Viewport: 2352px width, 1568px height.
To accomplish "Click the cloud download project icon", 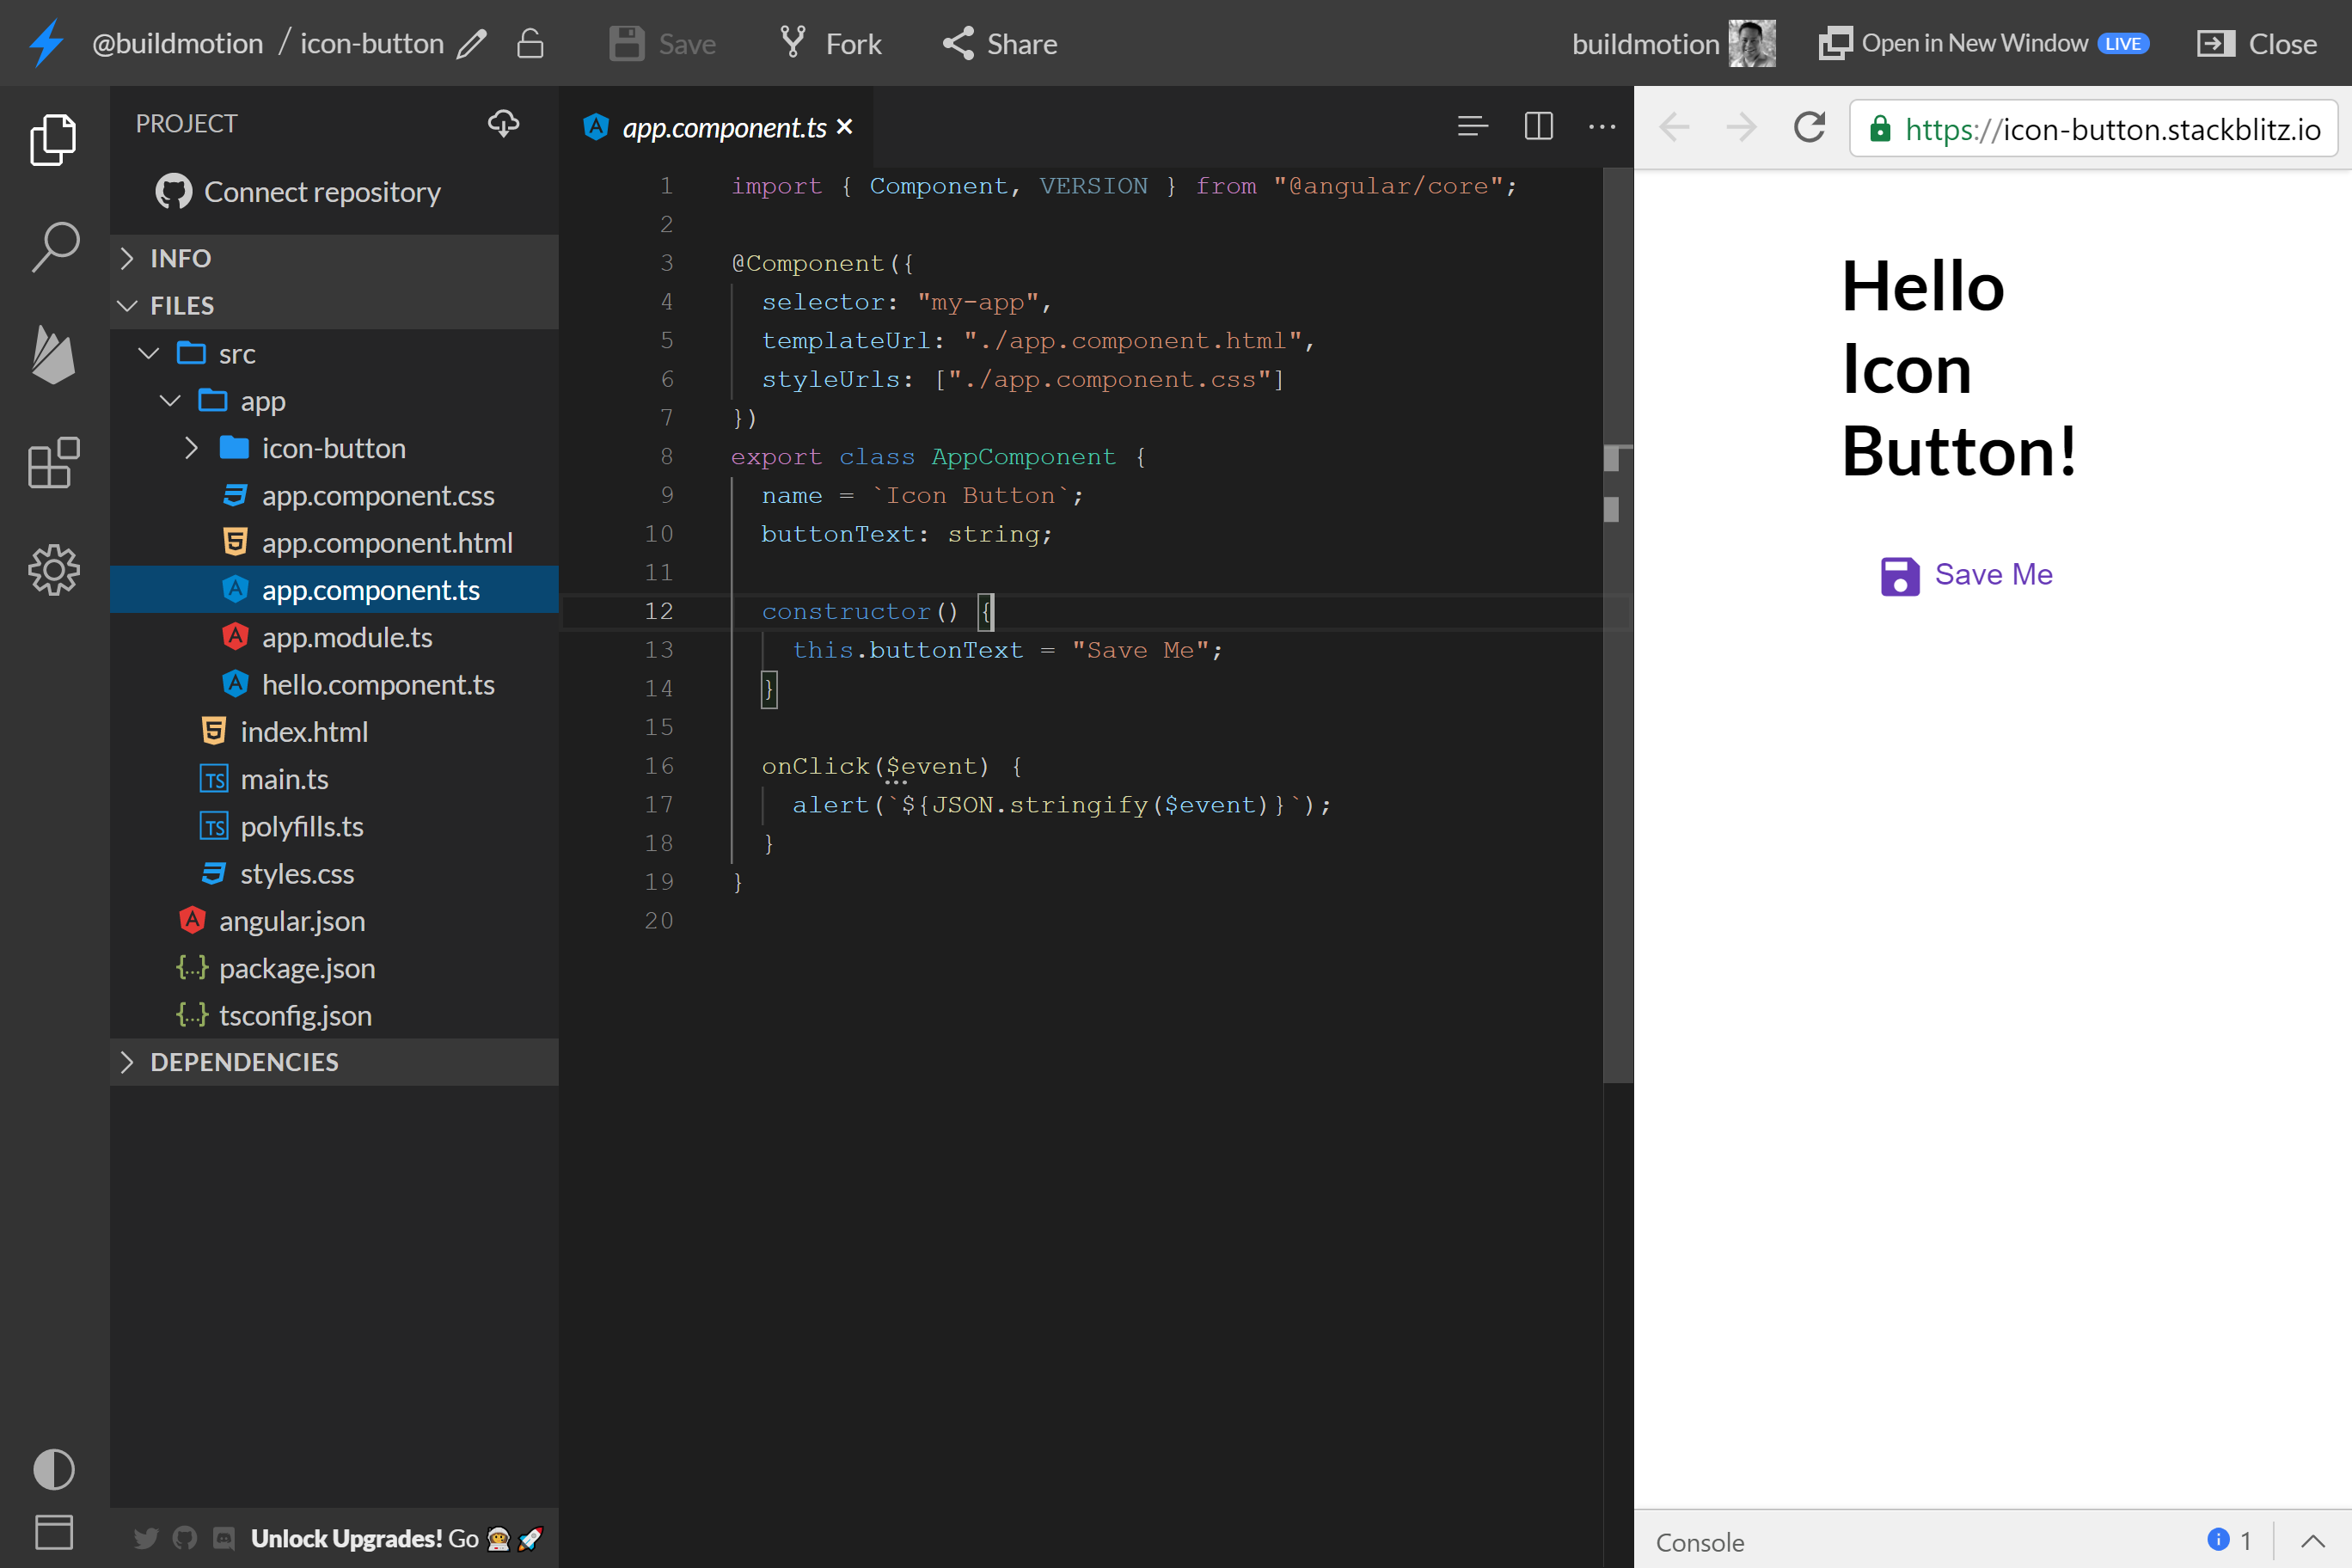I will (x=503, y=123).
